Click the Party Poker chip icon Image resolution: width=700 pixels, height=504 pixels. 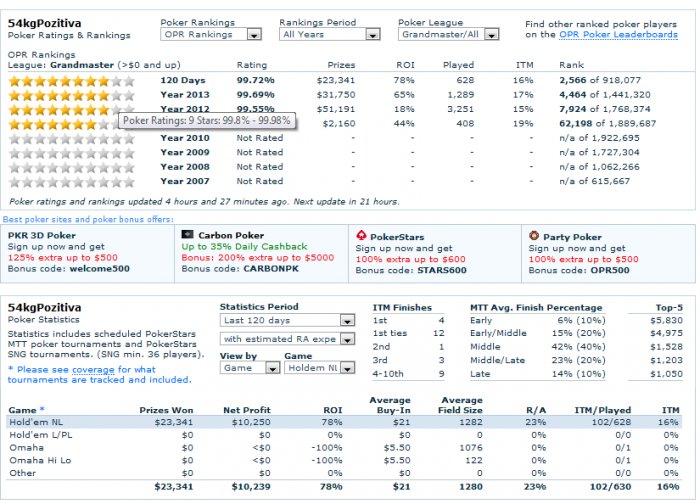point(534,235)
